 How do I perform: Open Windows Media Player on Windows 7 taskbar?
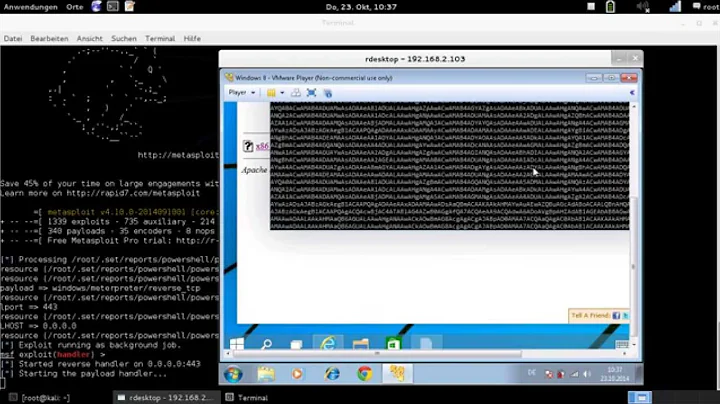click(x=298, y=374)
